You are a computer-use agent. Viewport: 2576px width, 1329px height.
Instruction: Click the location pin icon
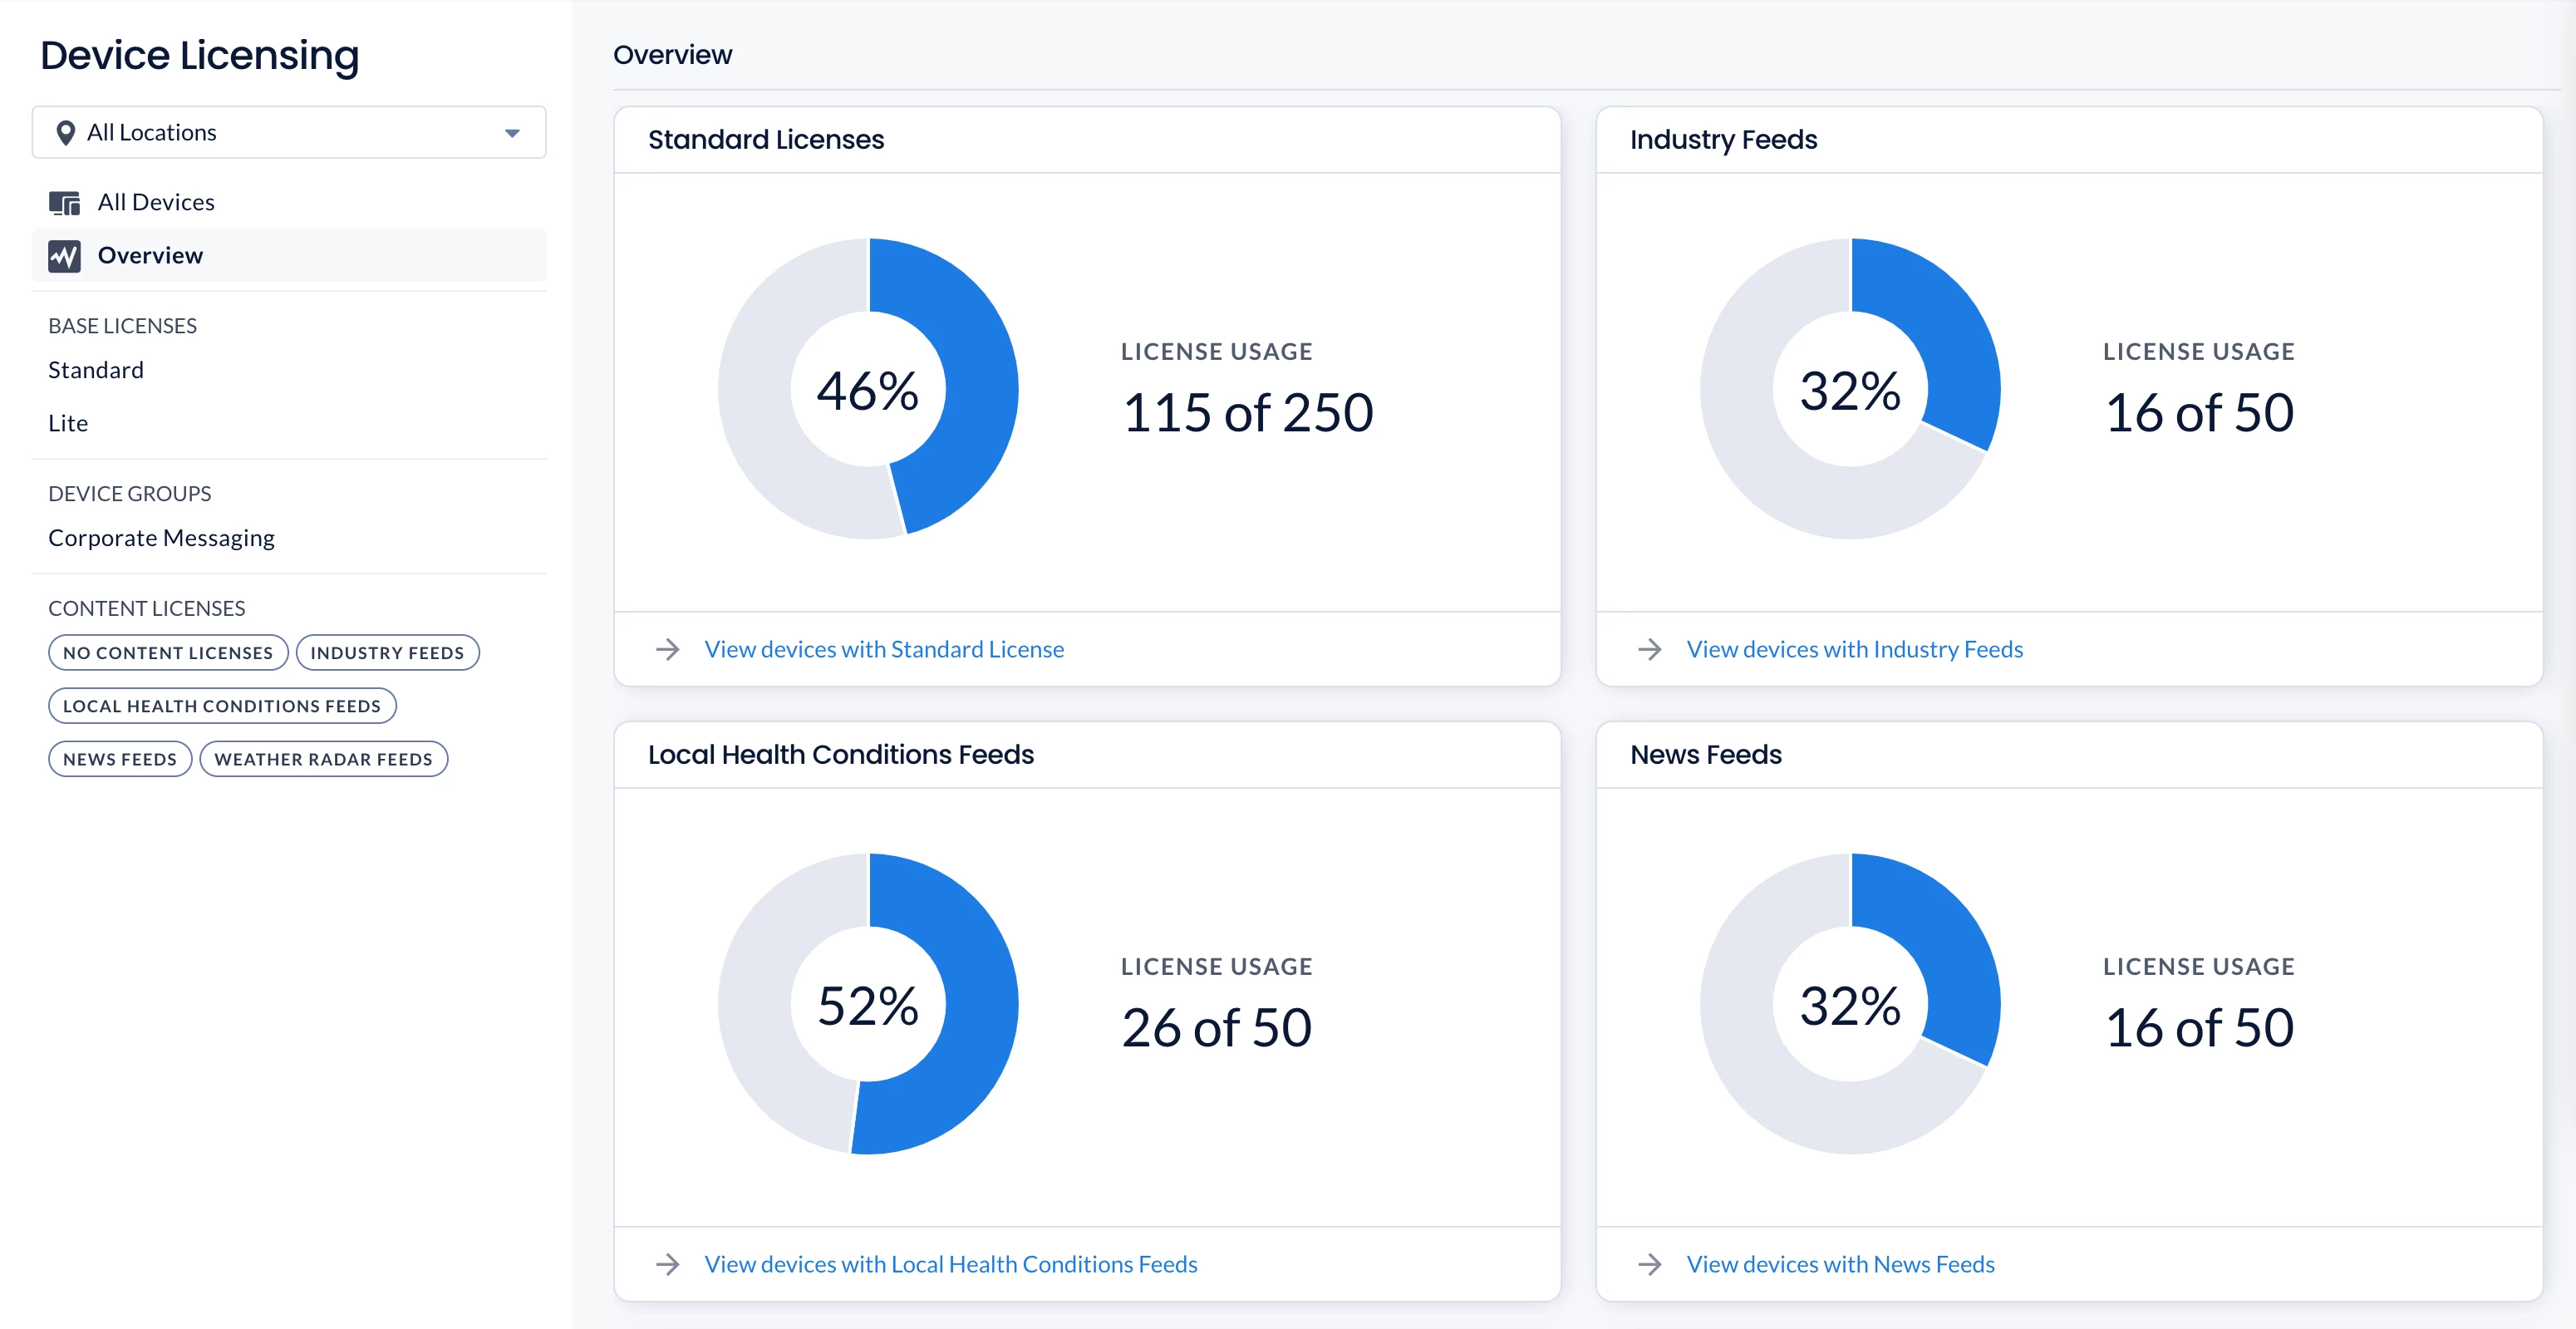click(x=66, y=133)
